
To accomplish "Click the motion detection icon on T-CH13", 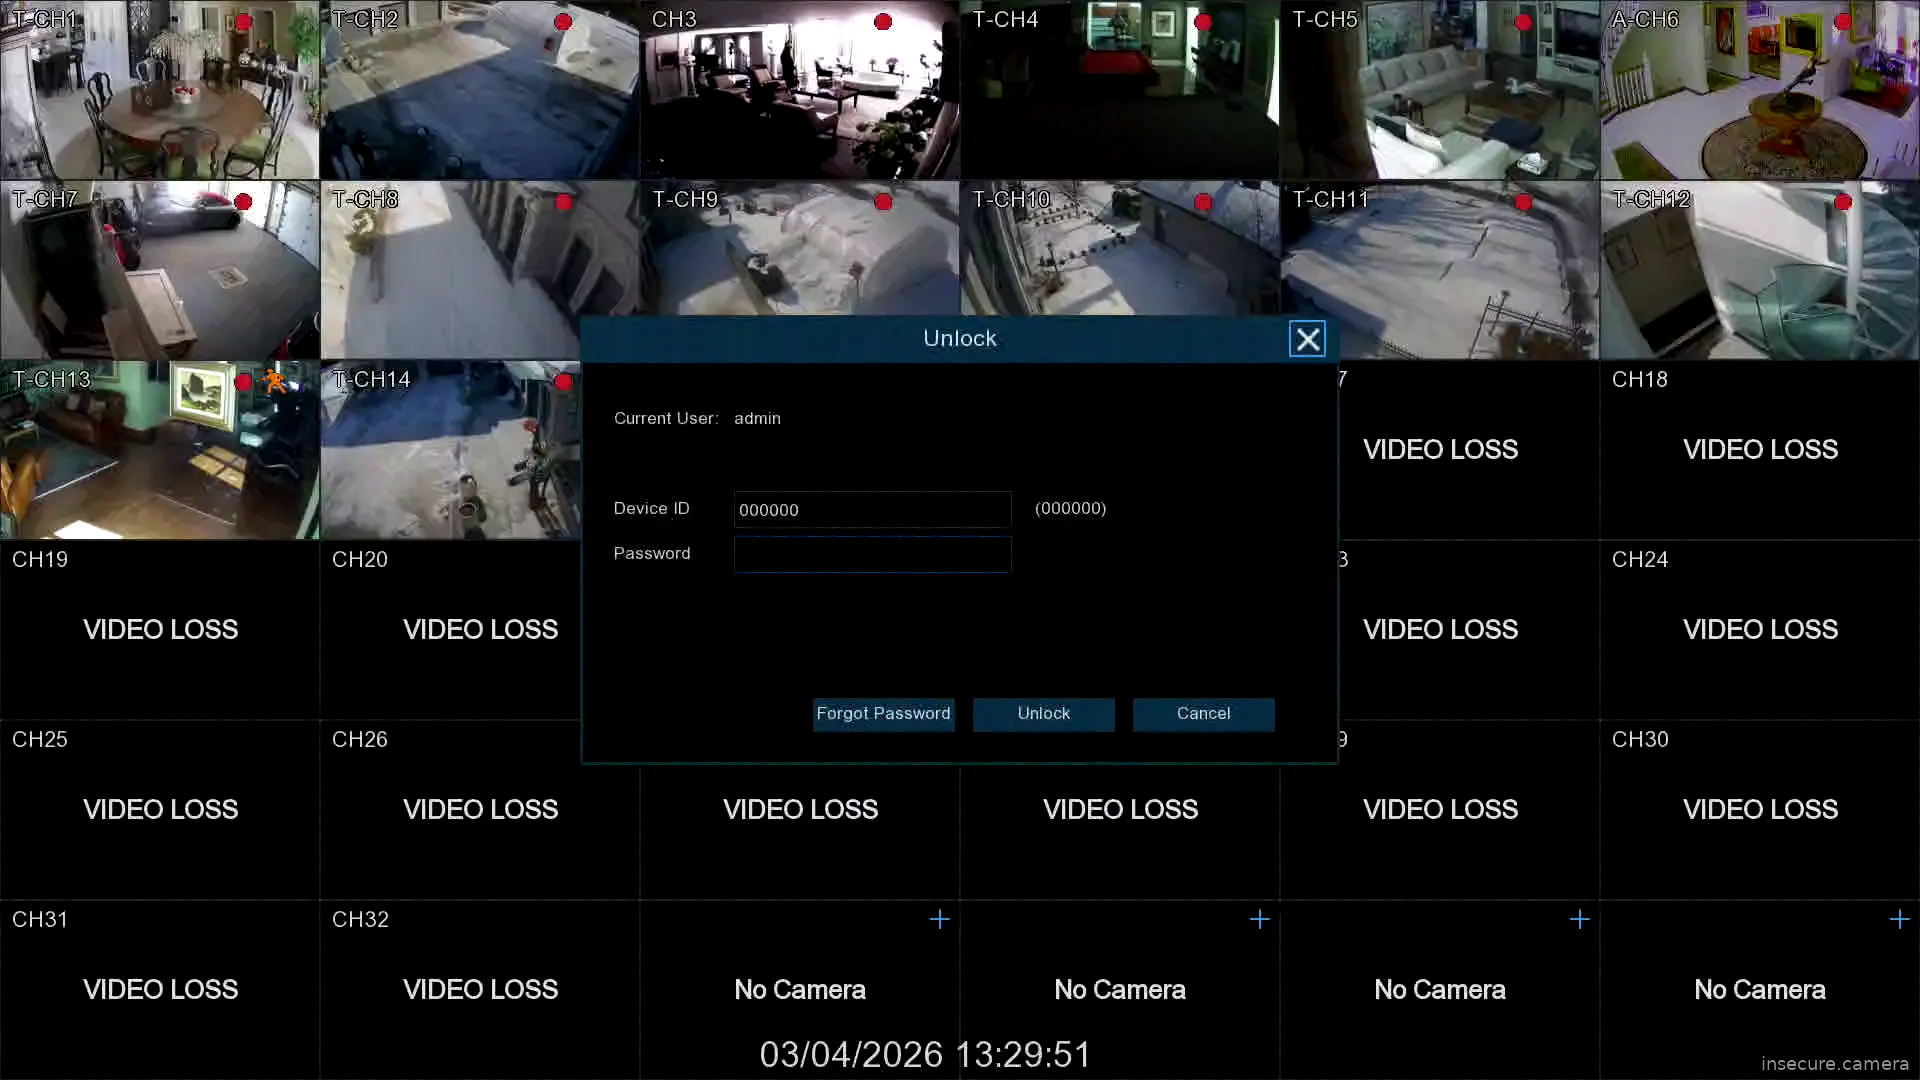I will point(276,381).
